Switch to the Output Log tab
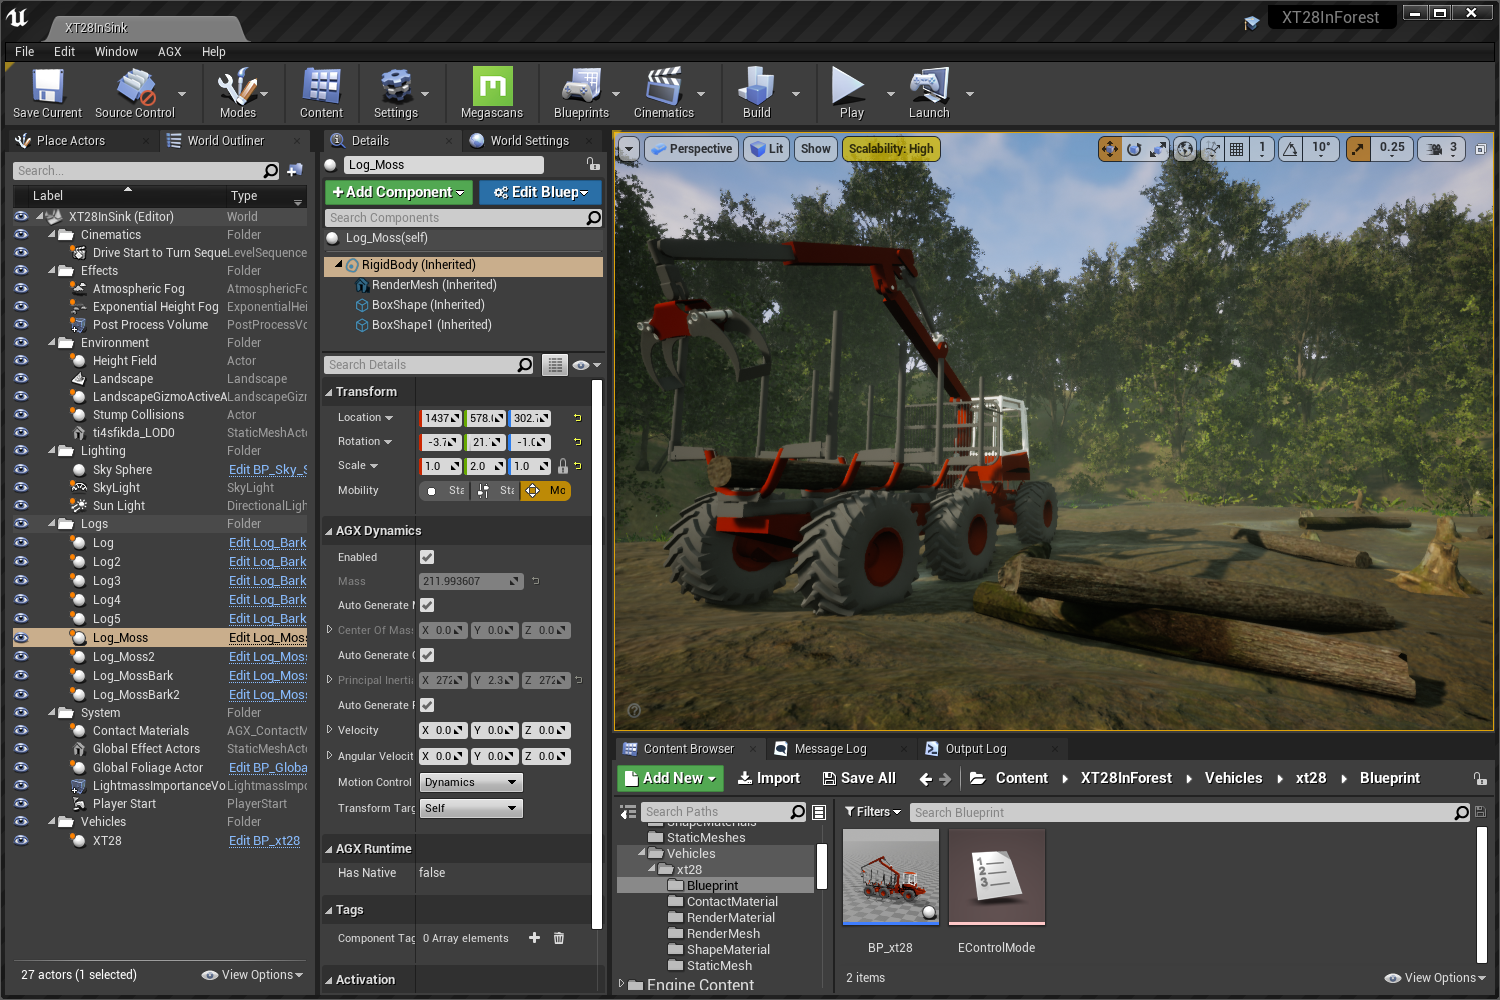This screenshot has height=1000, width=1500. click(x=975, y=748)
